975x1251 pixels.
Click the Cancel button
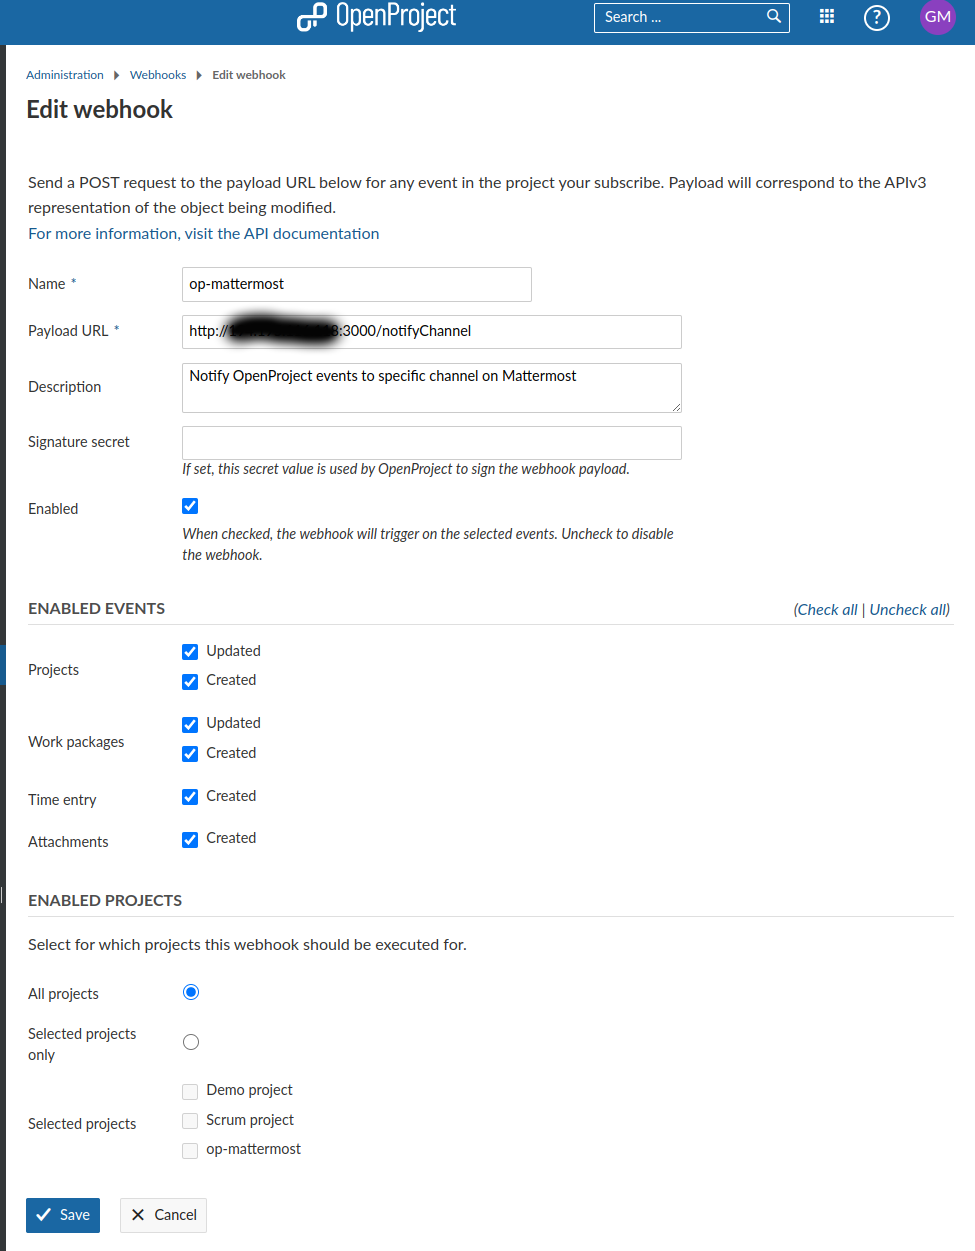(x=163, y=1215)
